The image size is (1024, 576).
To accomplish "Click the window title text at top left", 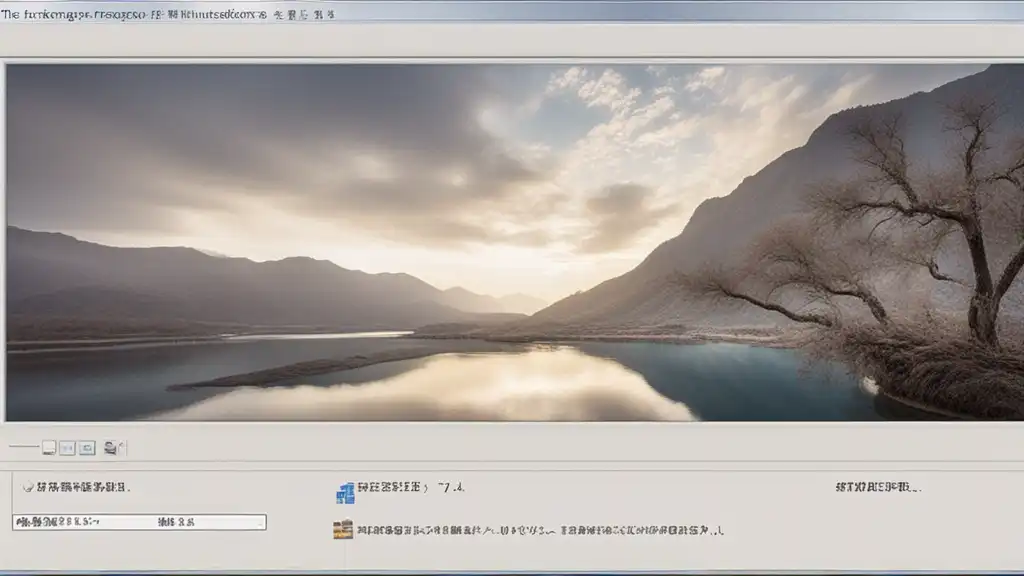I will (x=140, y=14).
